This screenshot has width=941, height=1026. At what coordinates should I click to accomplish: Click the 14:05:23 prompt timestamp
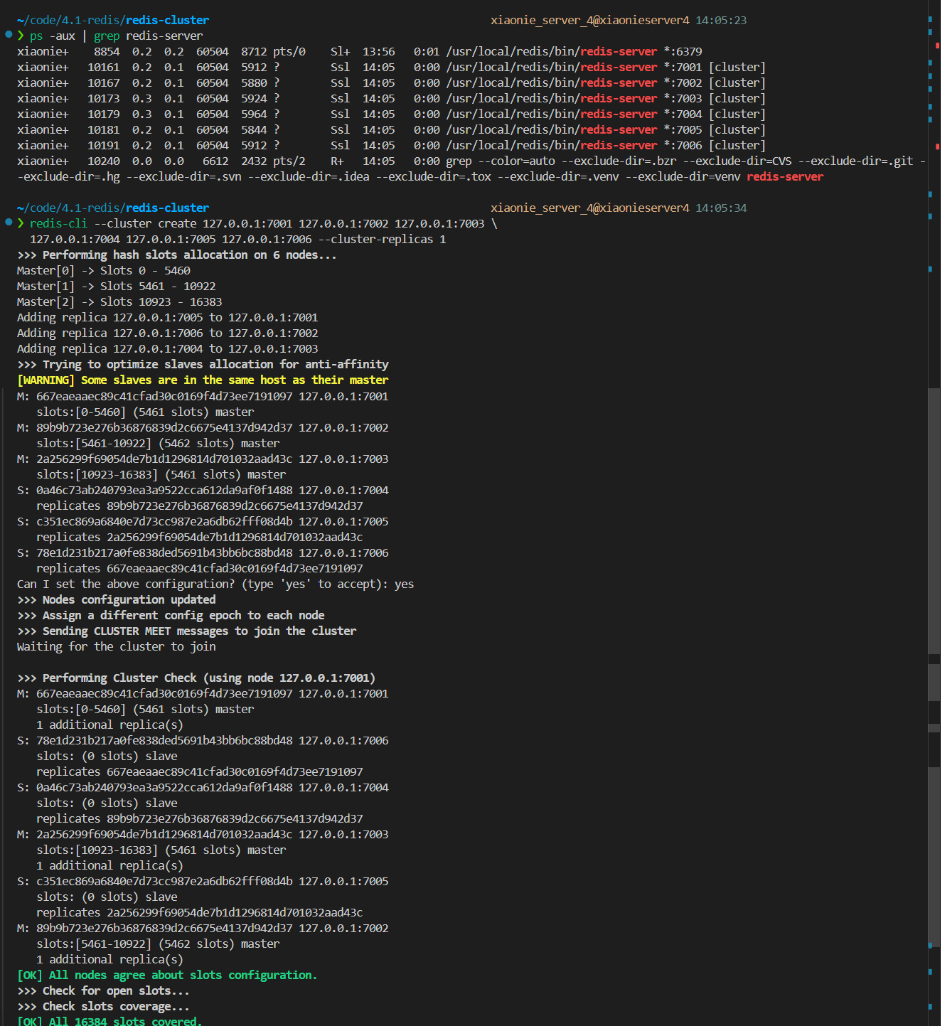pyautogui.click(x=720, y=20)
